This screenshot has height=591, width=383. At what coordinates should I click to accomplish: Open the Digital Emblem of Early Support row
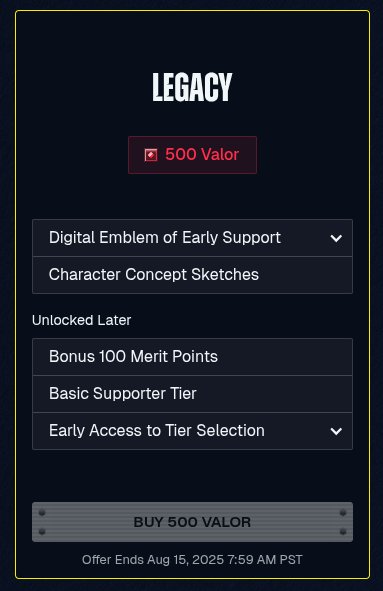click(192, 238)
